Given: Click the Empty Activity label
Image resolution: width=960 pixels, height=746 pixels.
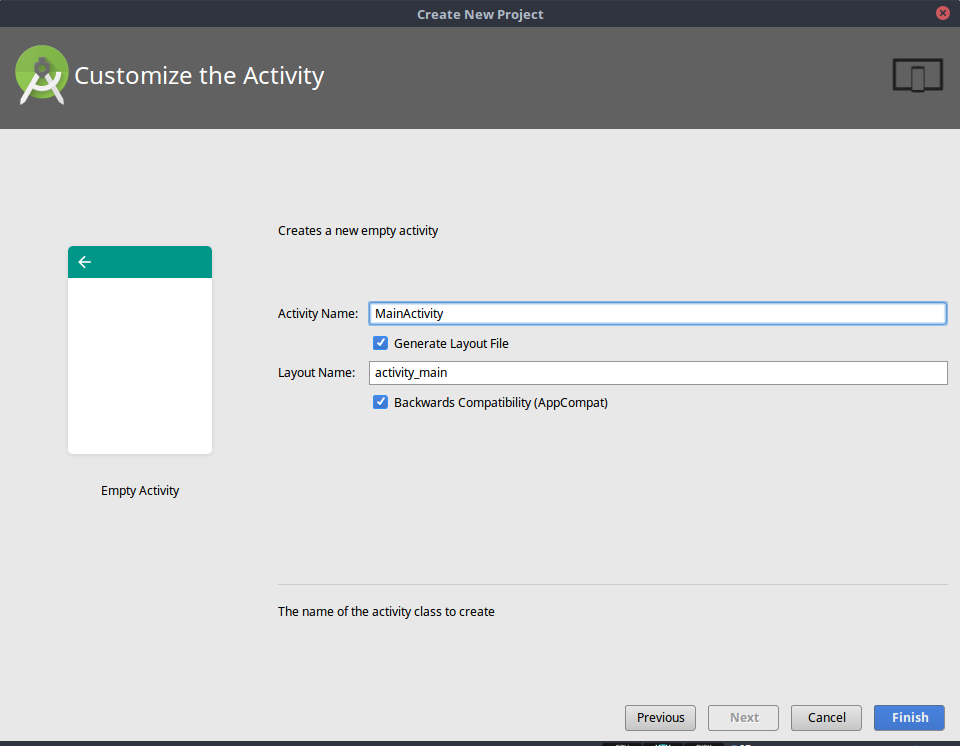Looking at the screenshot, I should click(x=139, y=490).
